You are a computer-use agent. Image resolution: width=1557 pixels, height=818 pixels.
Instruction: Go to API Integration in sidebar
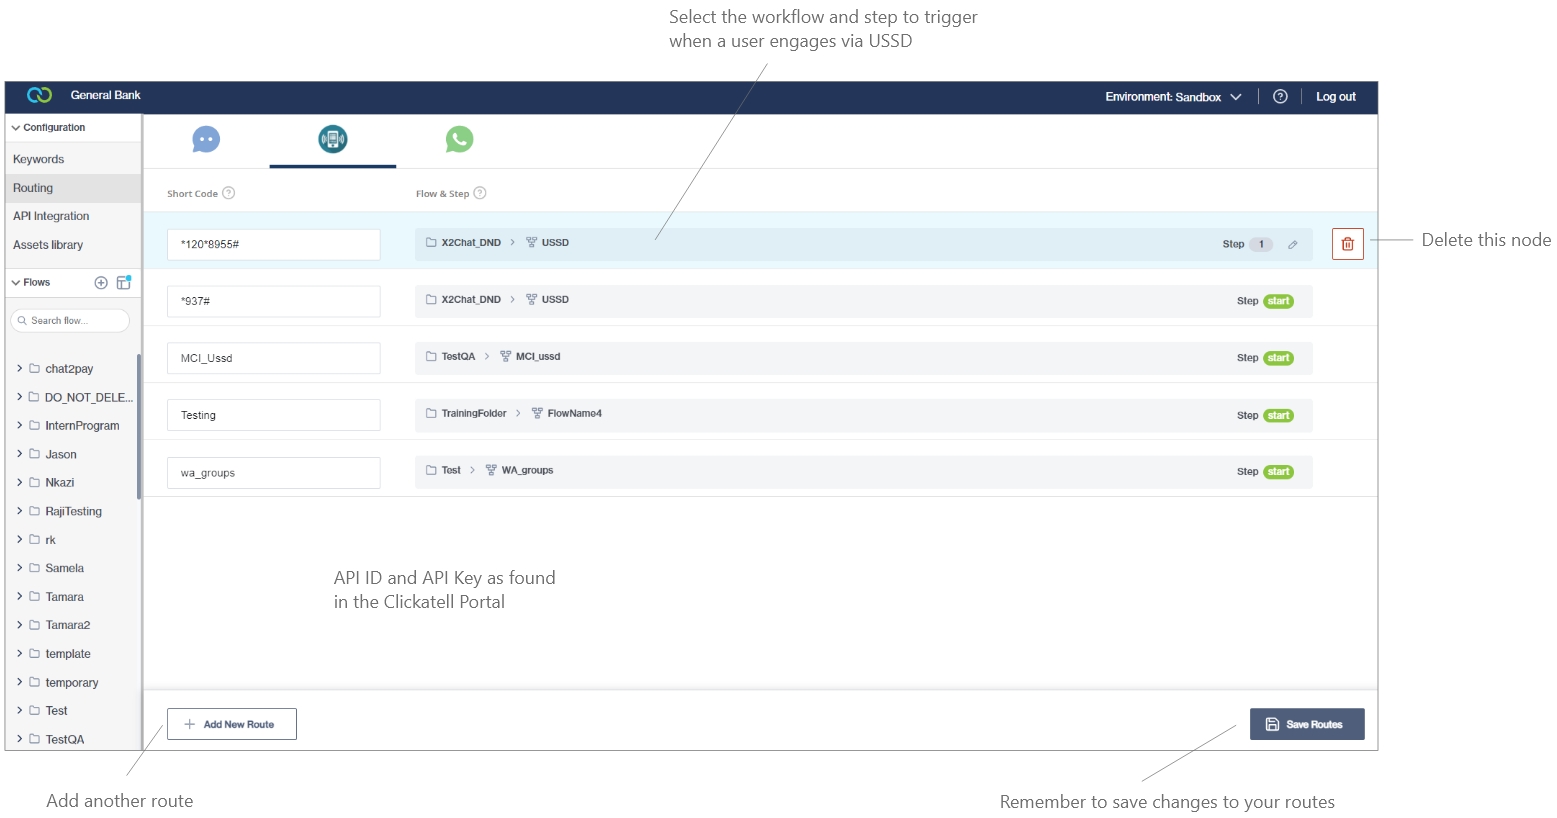click(x=51, y=216)
